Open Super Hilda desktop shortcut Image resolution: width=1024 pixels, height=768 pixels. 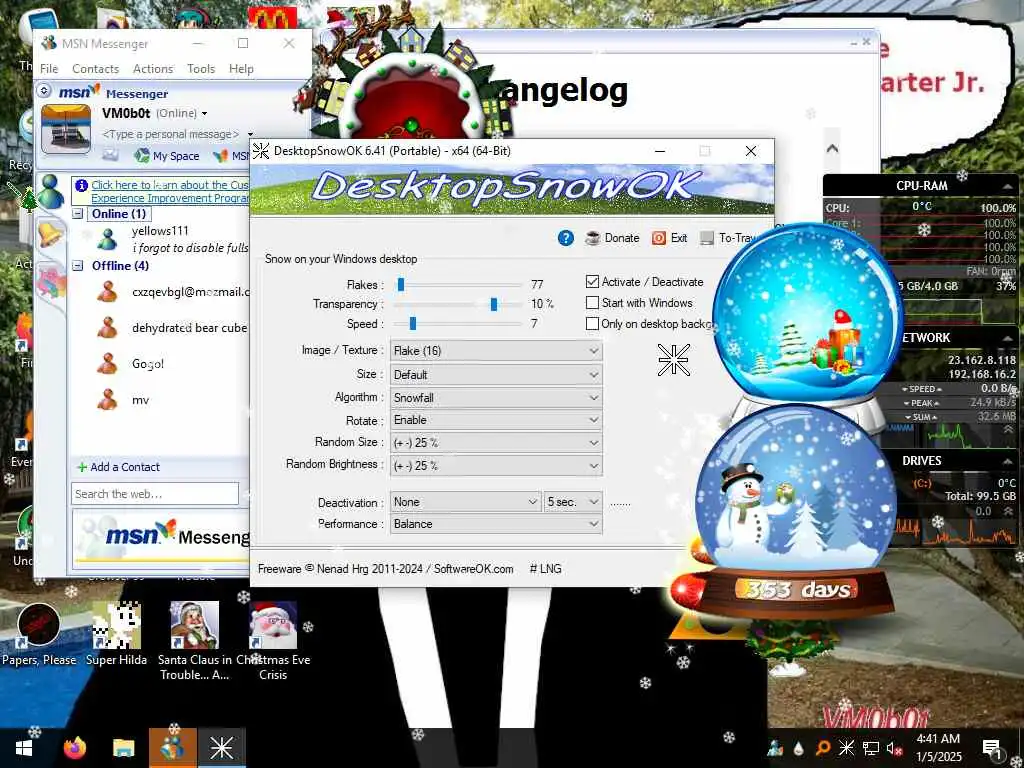(x=116, y=635)
